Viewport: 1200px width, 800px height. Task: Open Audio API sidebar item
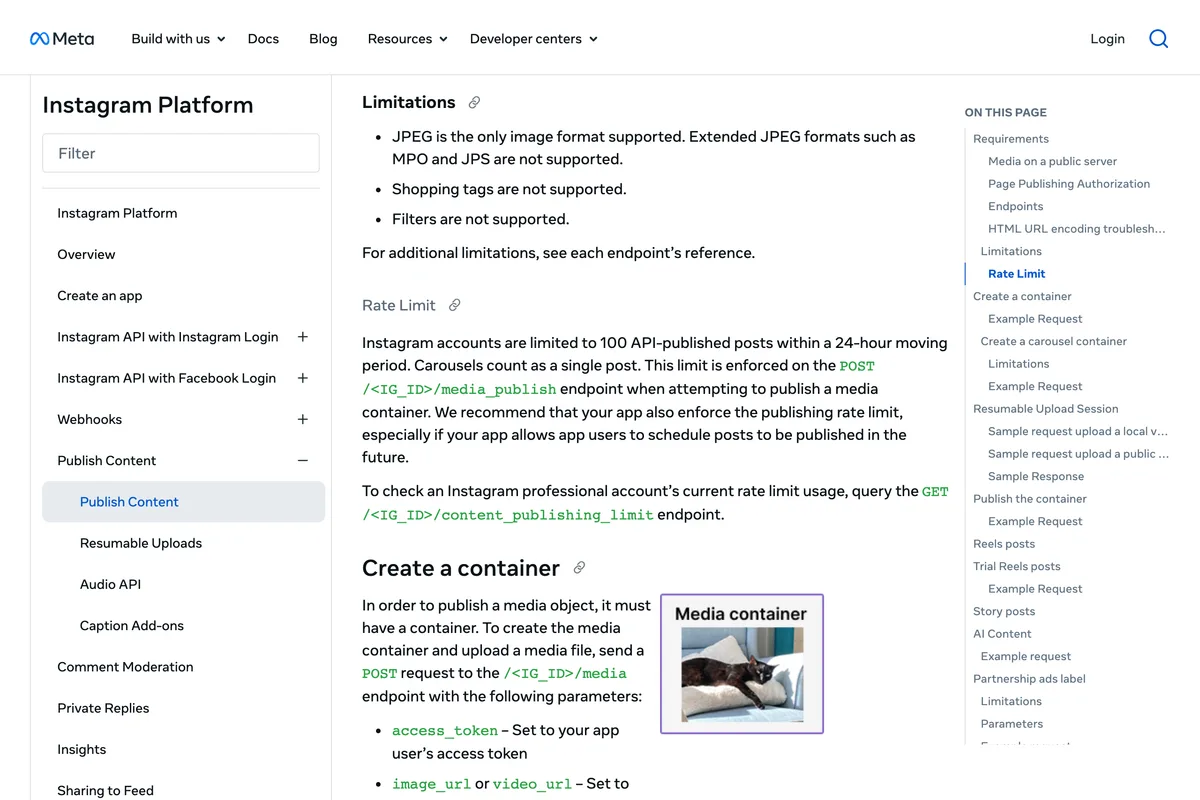point(110,584)
